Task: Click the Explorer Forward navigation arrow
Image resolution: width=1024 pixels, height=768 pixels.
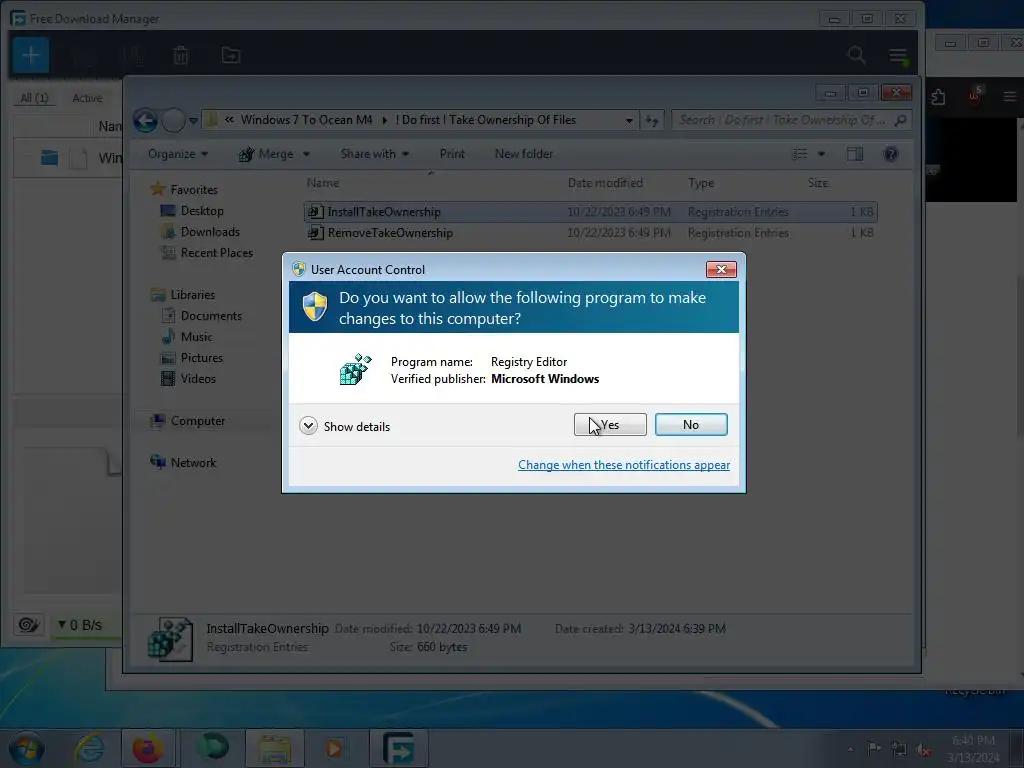Action: pos(173,120)
